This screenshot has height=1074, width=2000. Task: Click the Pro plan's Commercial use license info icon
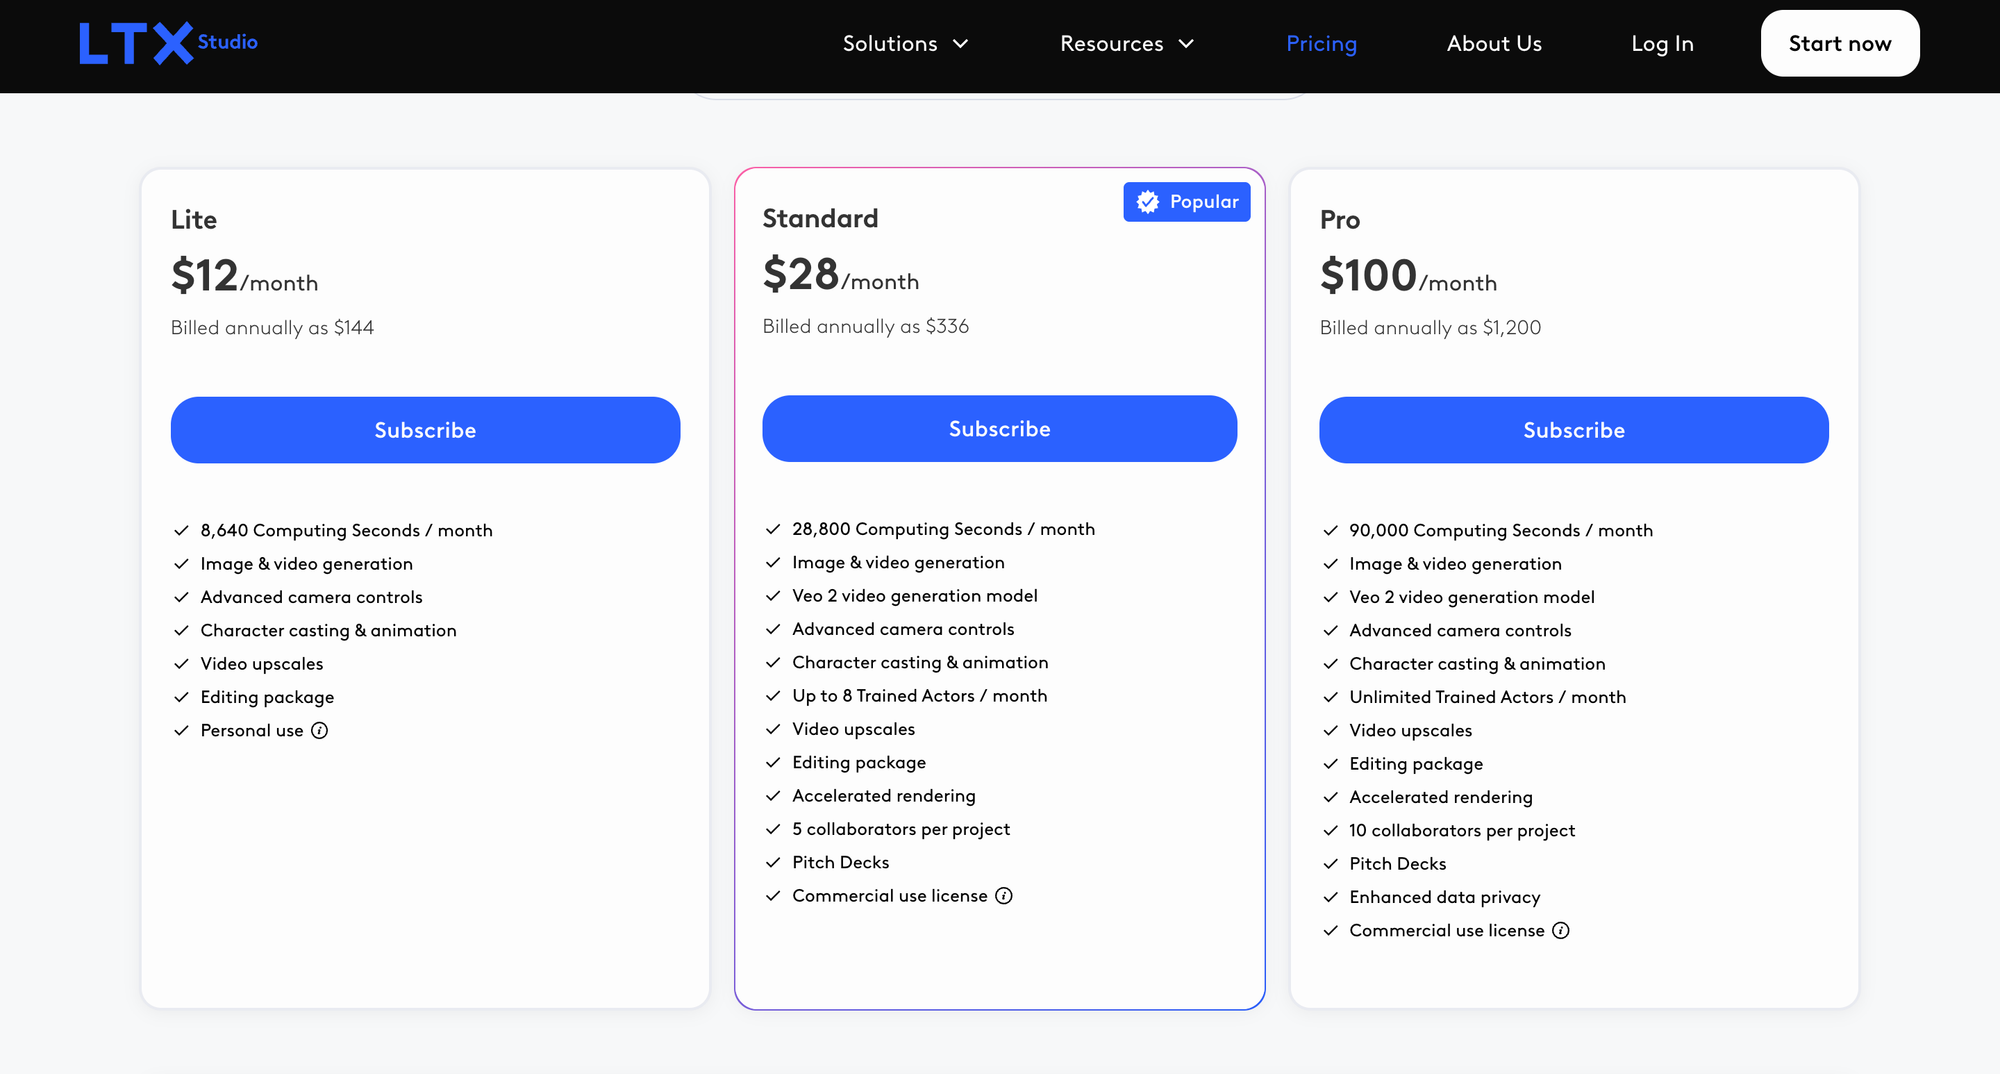(x=1561, y=930)
